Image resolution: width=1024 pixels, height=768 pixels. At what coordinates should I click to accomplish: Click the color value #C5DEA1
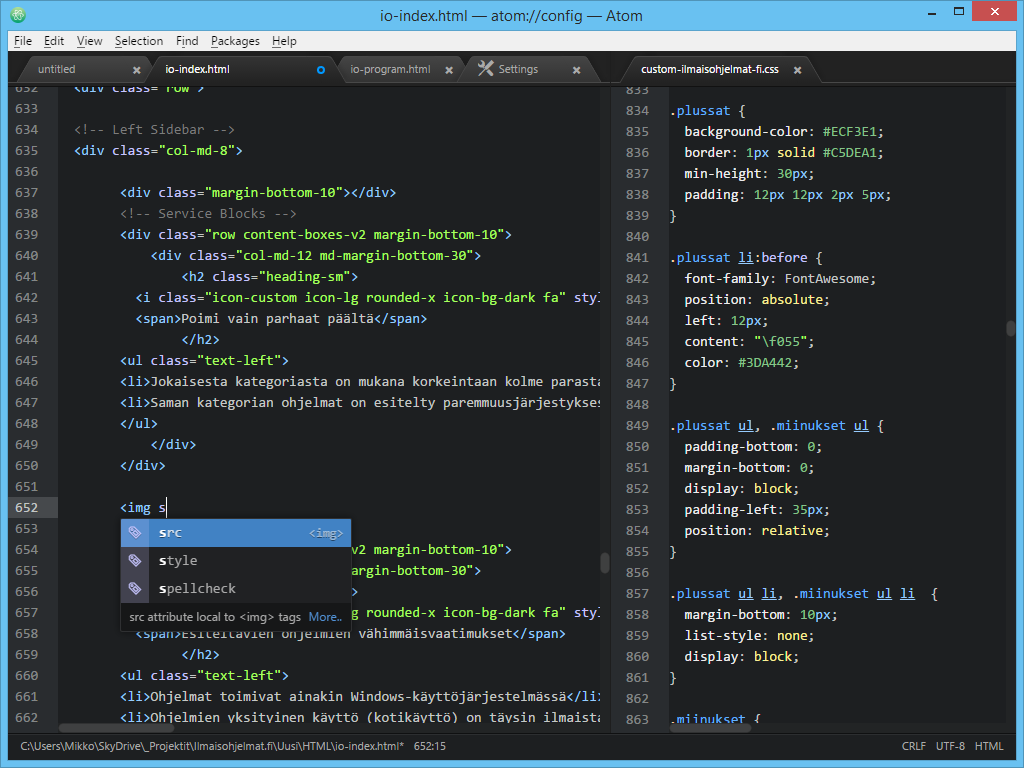[x=850, y=152]
